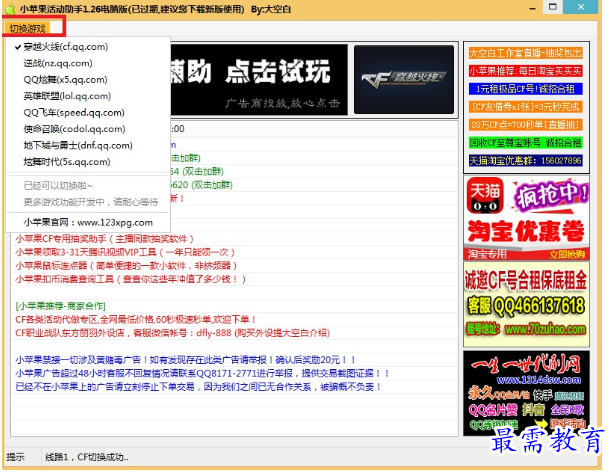The image size is (613, 472).
Task: Open the 切换游戏 menu
Action: [27, 28]
